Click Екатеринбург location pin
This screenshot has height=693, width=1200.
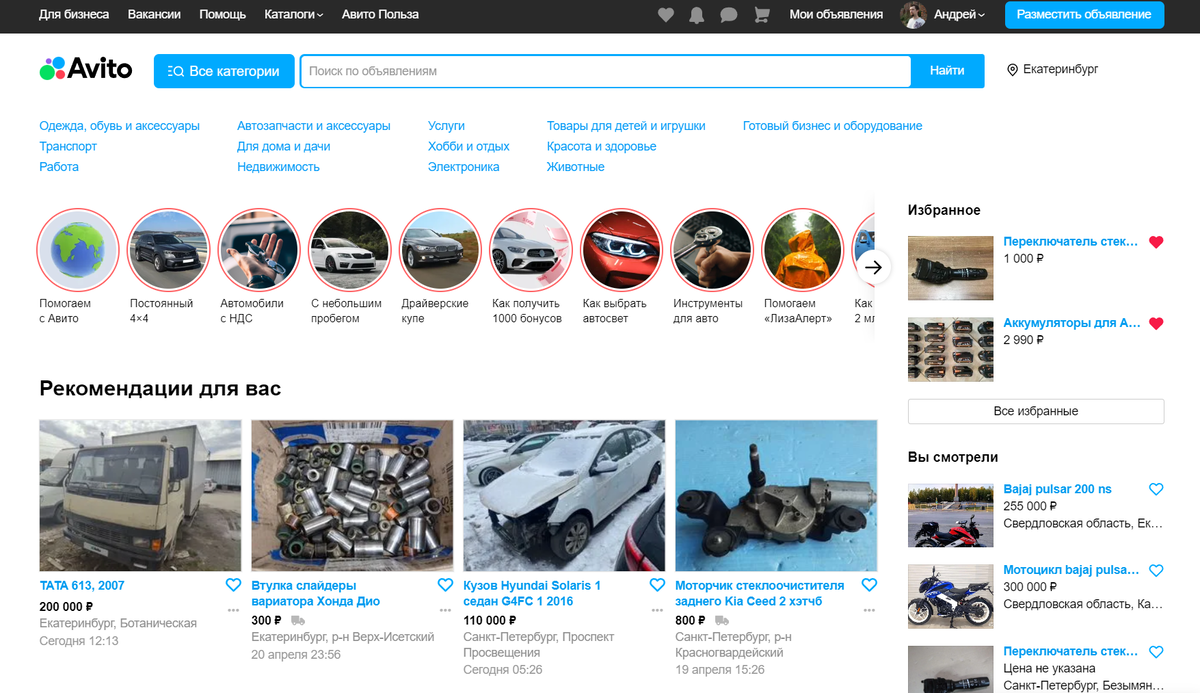click(1012, 70)
